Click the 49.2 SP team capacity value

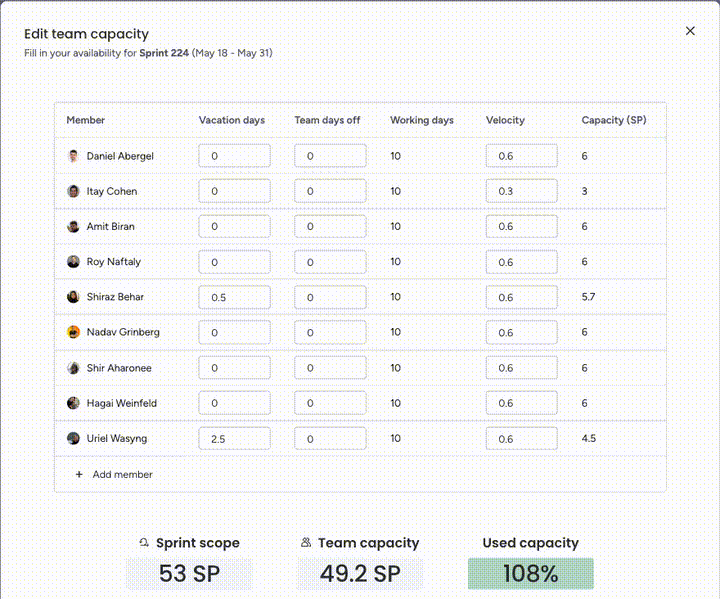360,574
